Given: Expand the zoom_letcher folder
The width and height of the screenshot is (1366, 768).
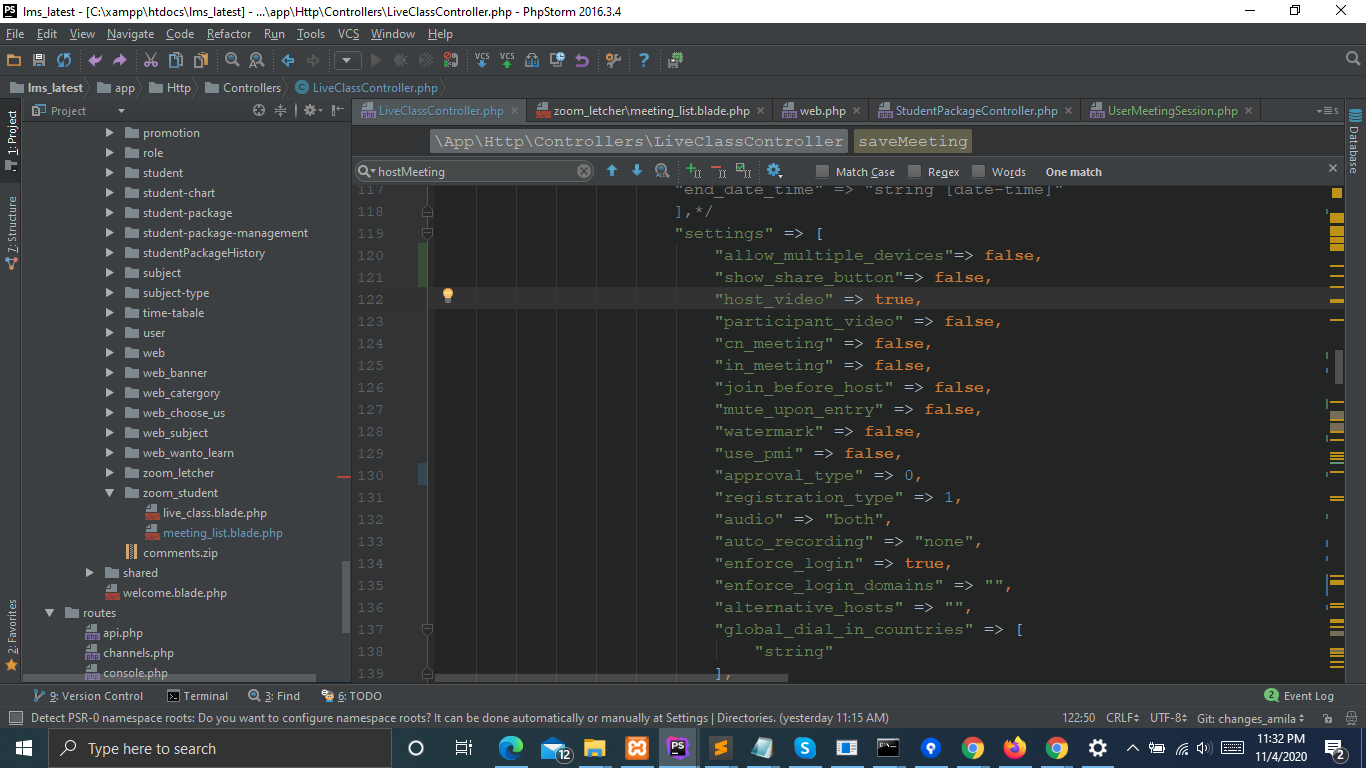Looking at the screenshot, I should 110,473.
